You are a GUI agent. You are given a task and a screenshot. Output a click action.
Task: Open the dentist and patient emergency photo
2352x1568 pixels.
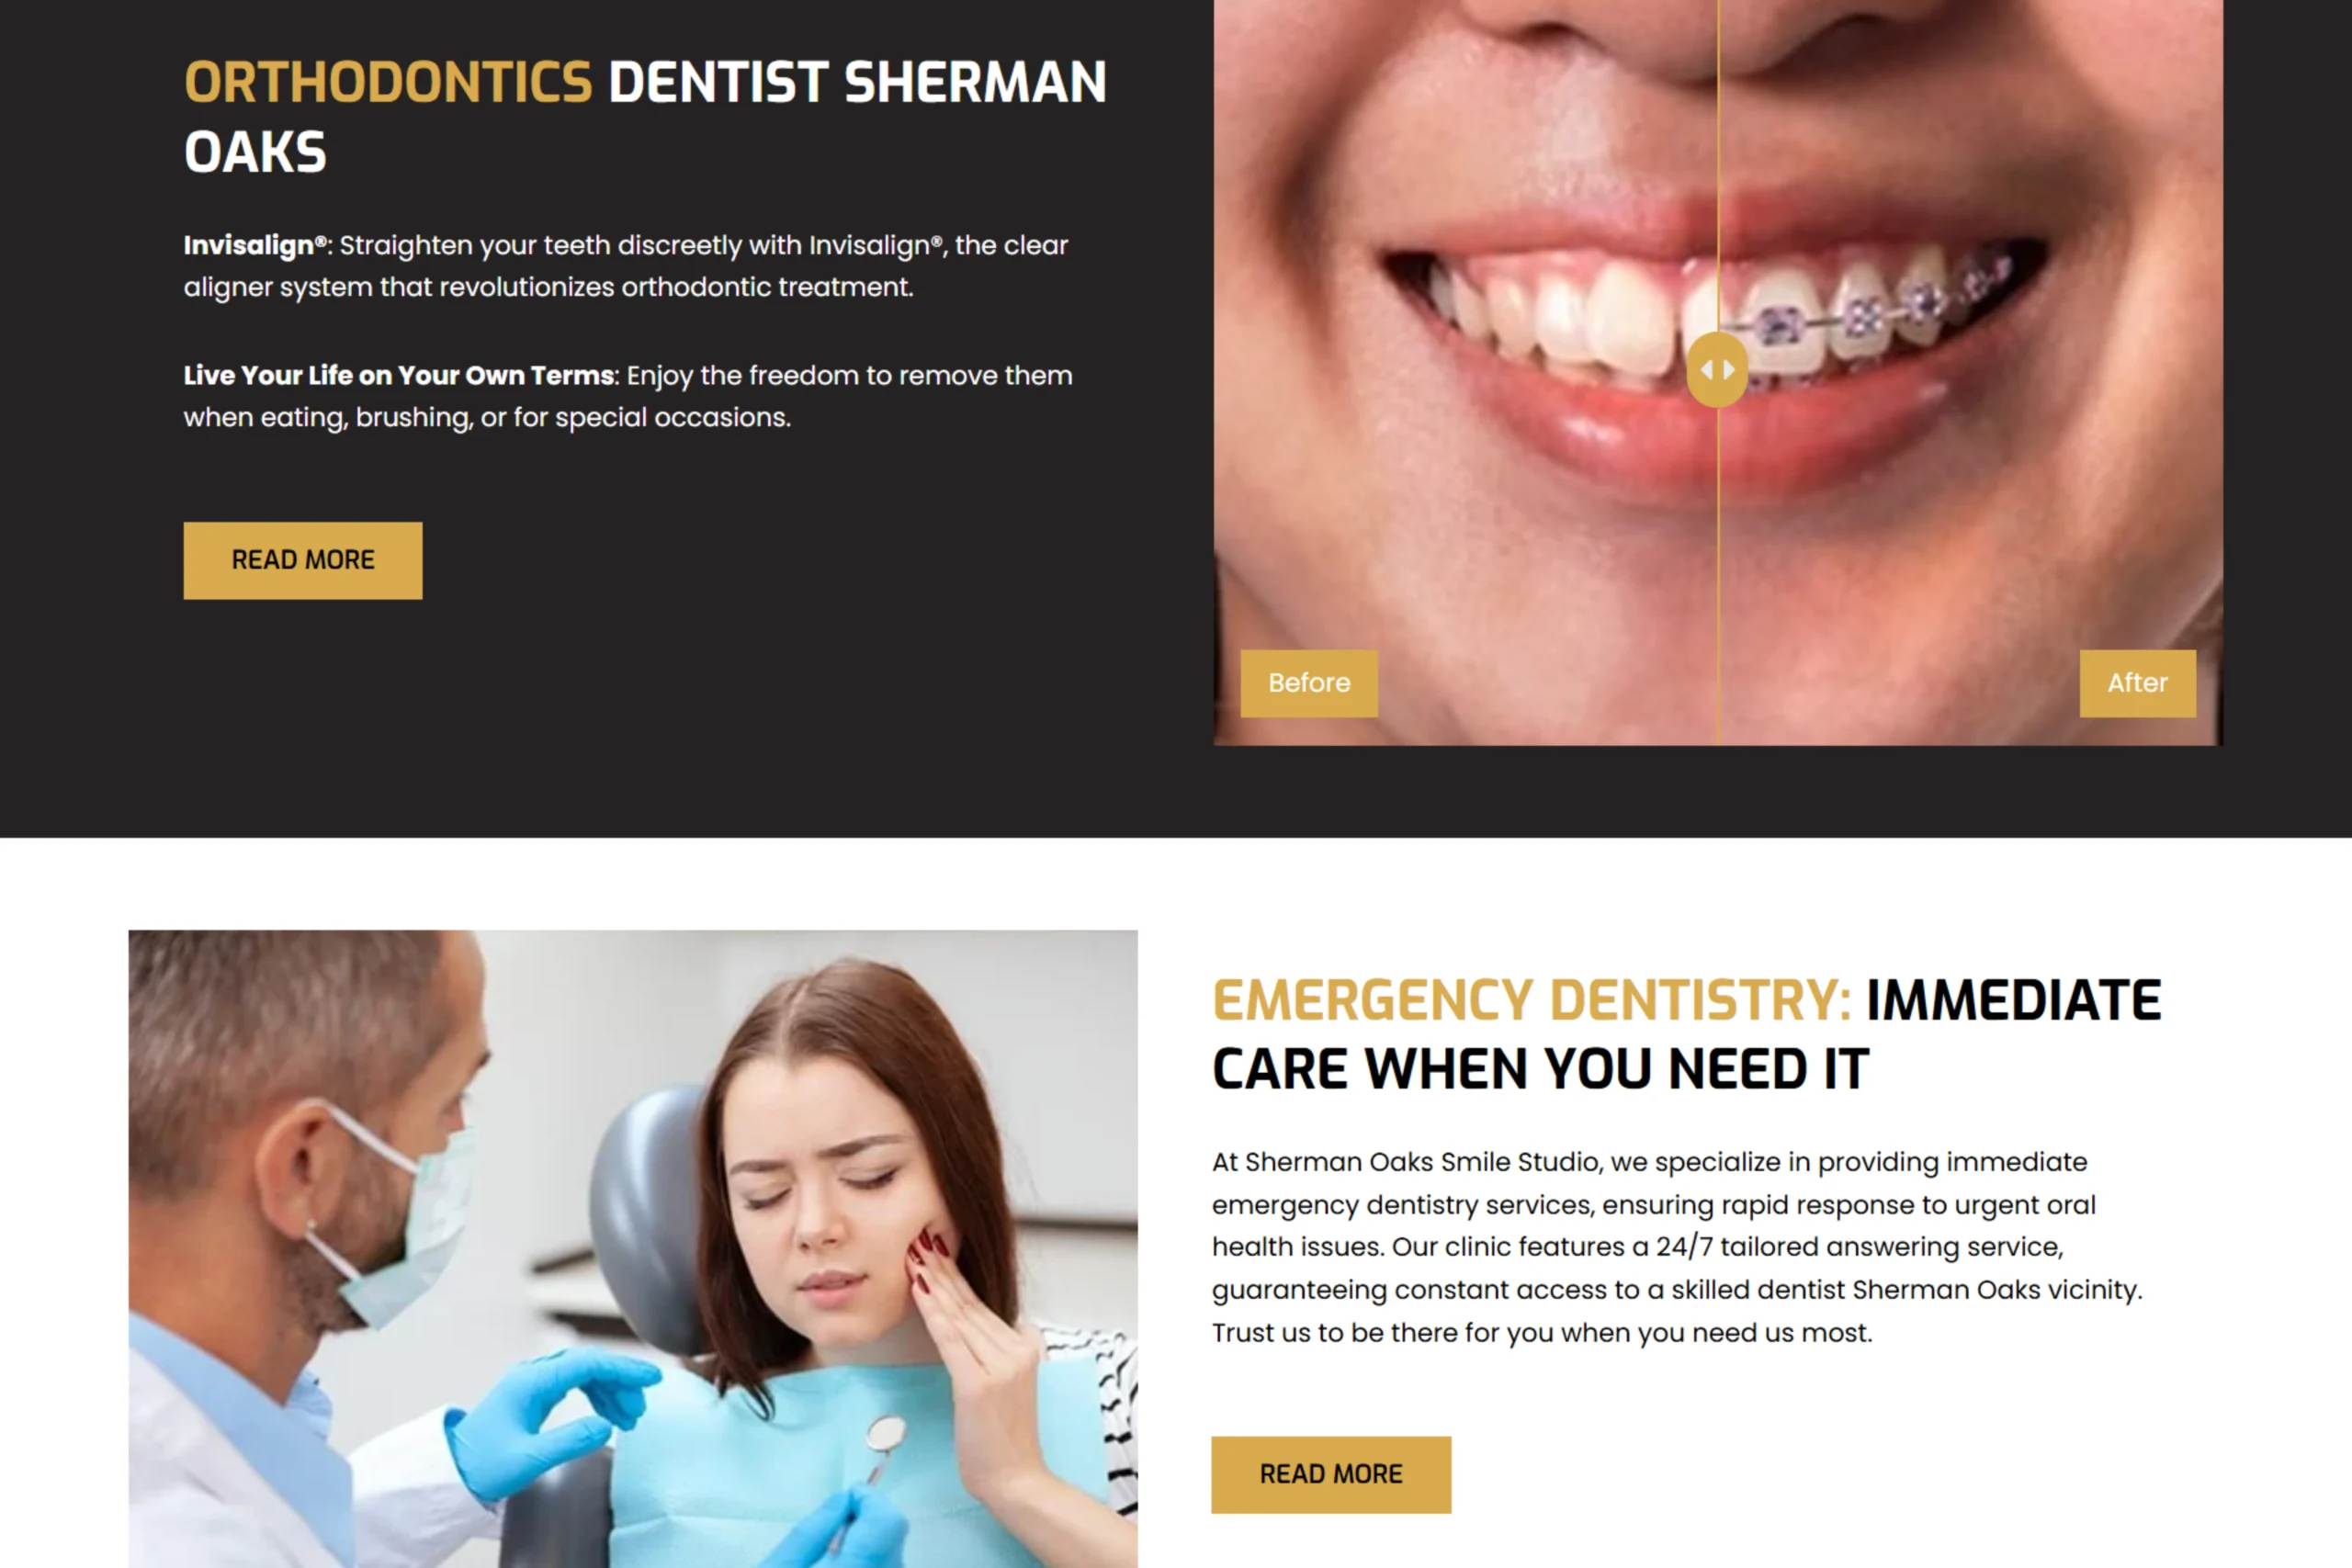click(x=633, y=1249)
